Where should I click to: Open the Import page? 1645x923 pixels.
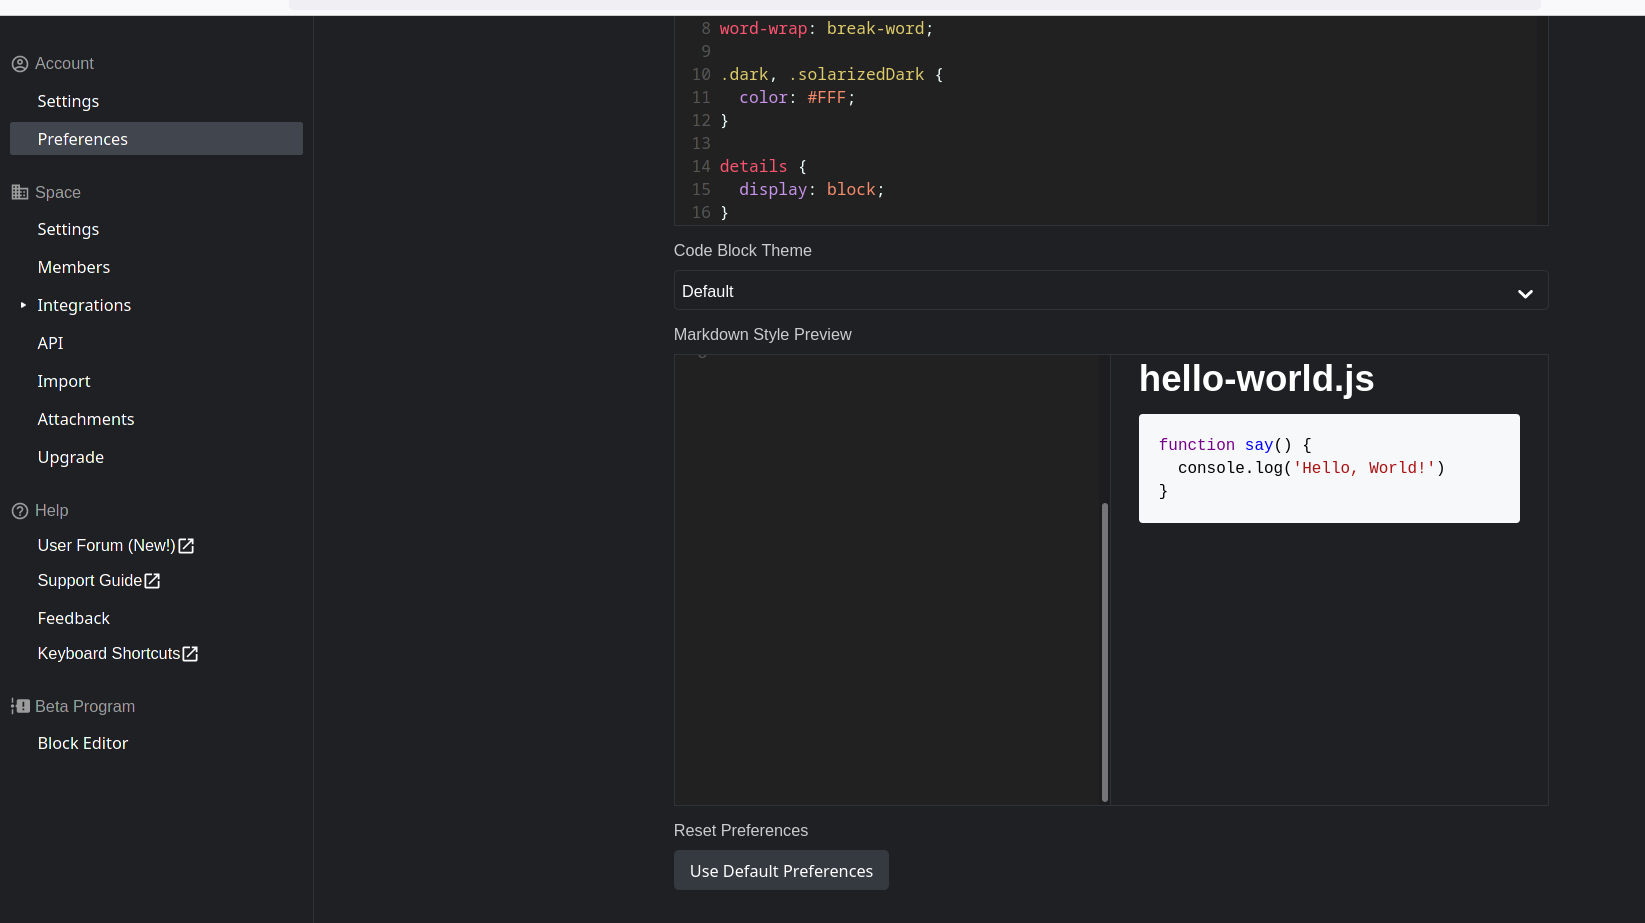(64, 381)
